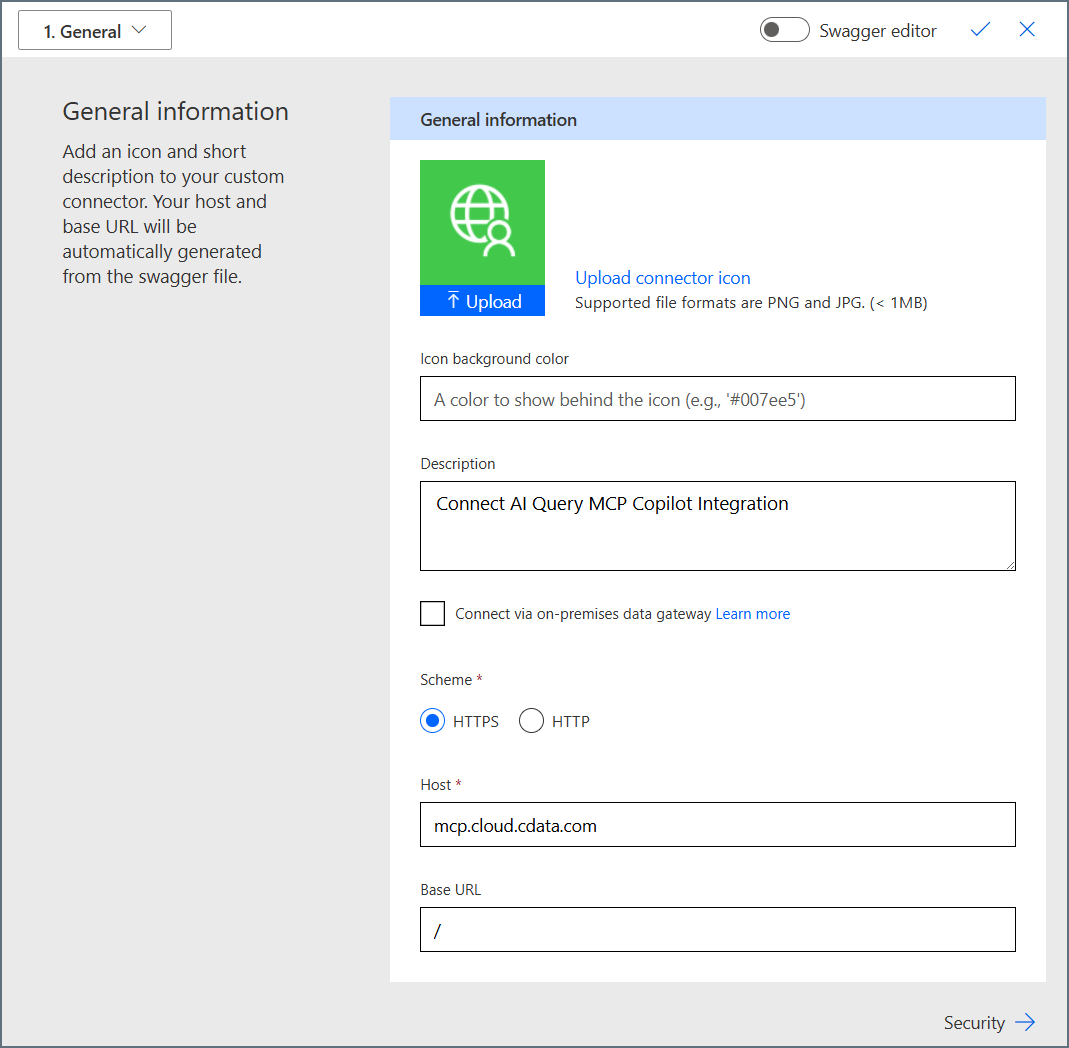
Task: Toggle the Swagger editor switch
Action: coord(784,30)
